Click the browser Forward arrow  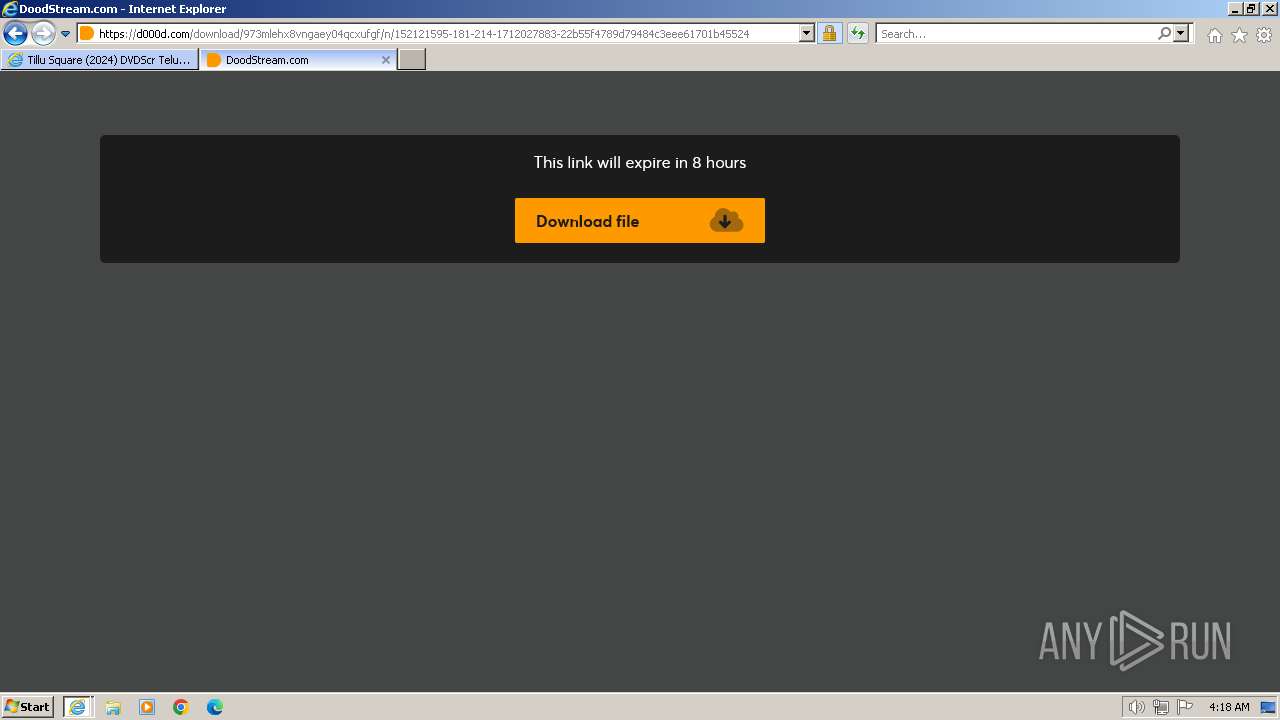tap(43, 34)
